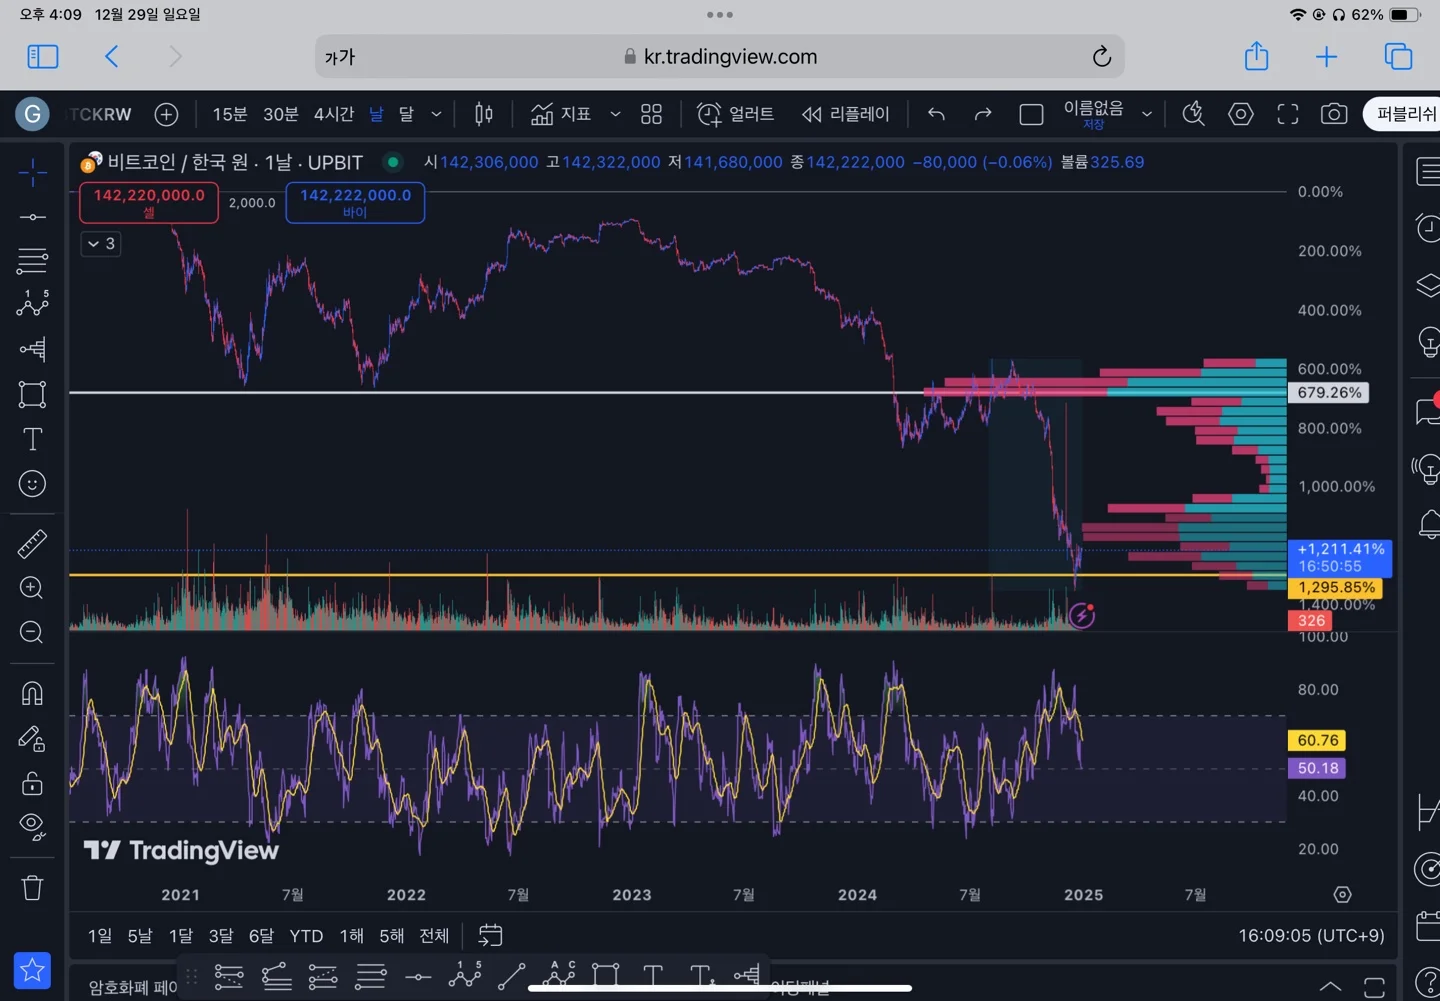Select the crosshair cursor tool
This screenshot has width=1440, height=1001.
pyautogui.click(x=32, y=173)
